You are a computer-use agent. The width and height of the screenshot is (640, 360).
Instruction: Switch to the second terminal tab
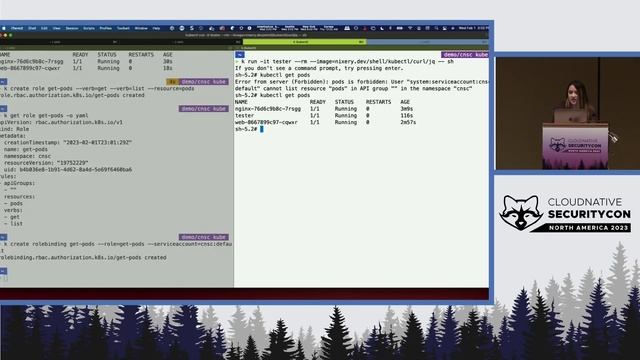point(181,42)
